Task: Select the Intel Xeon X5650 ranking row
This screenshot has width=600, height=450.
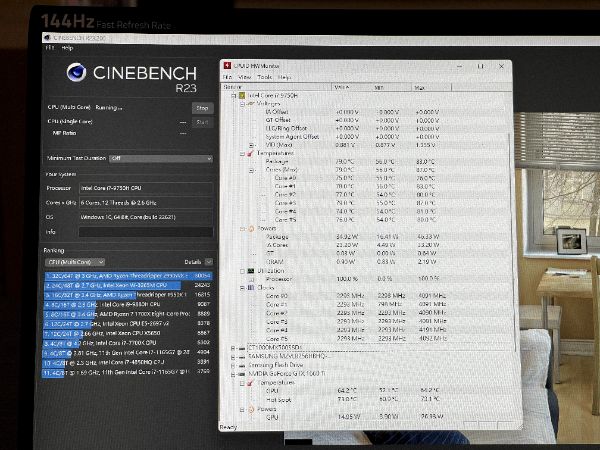Action: click(128, 333)
